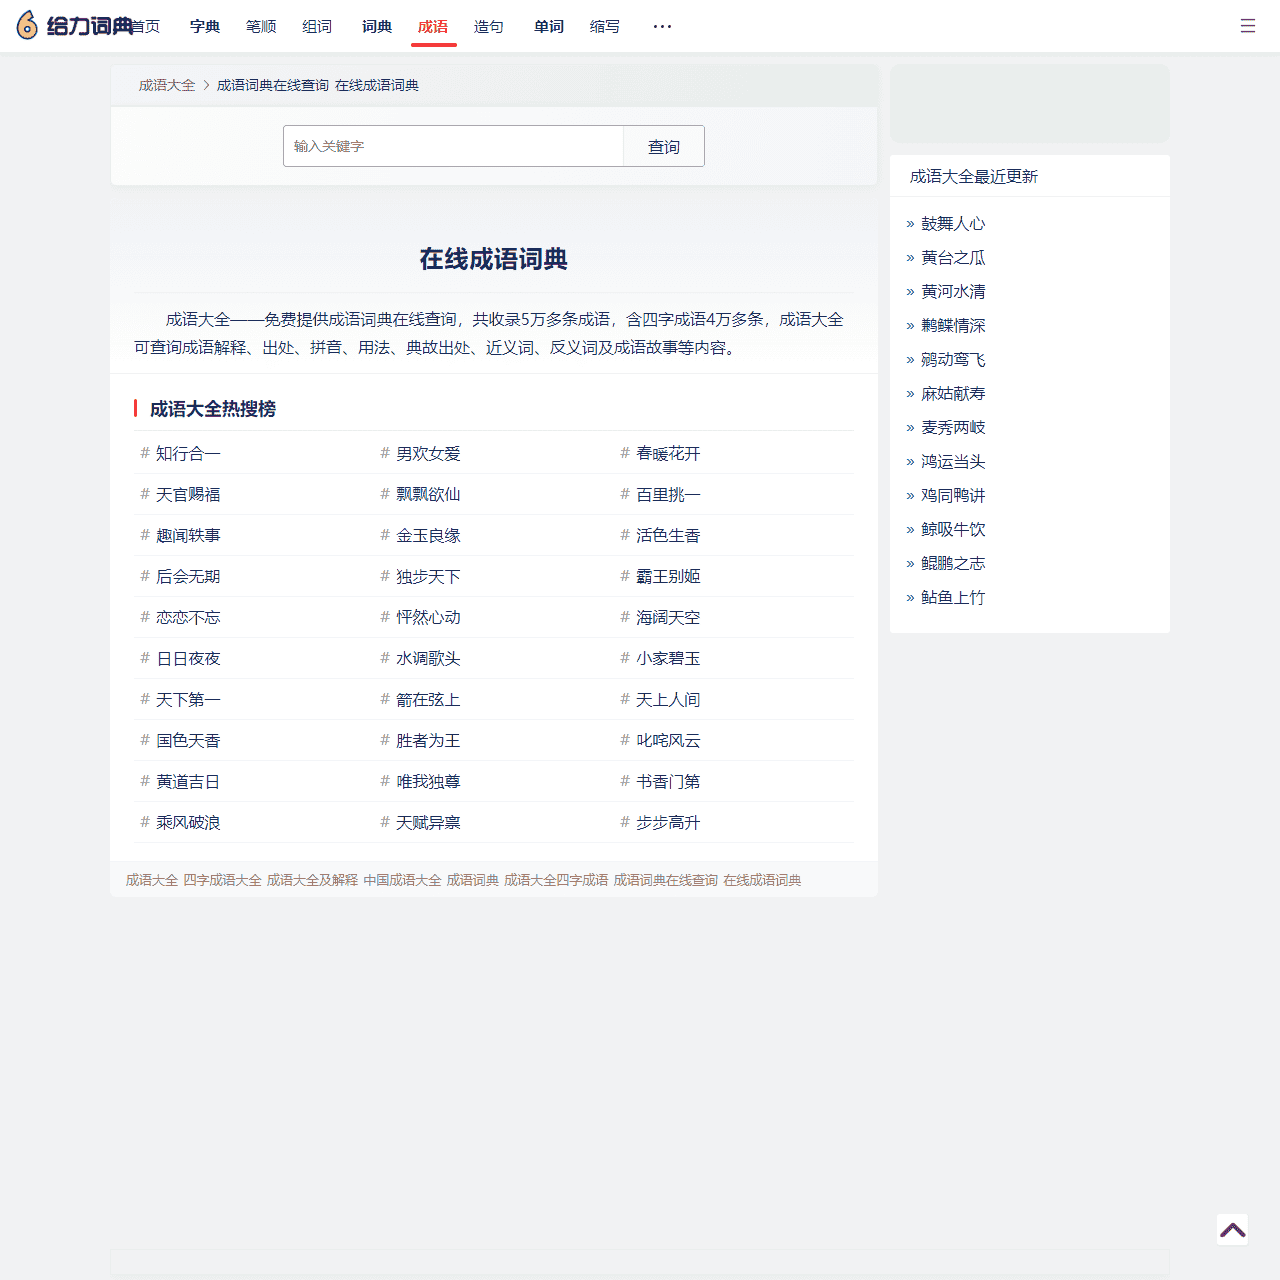Click the keyword search input field
Viewport: 1280px width, 1280px height.
(x=453, y=146)
